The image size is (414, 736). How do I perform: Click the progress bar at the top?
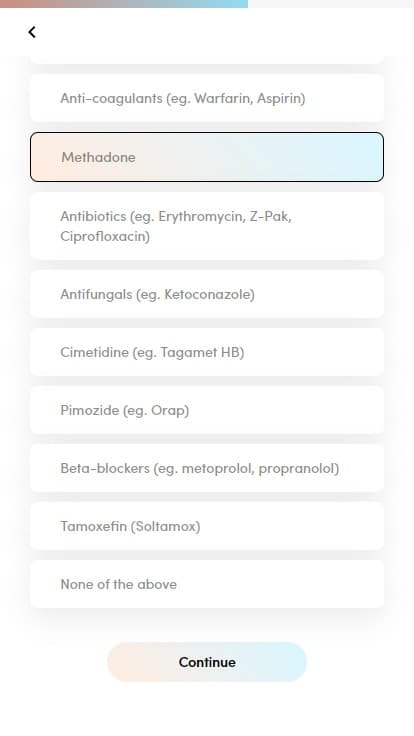pos(207,4)
